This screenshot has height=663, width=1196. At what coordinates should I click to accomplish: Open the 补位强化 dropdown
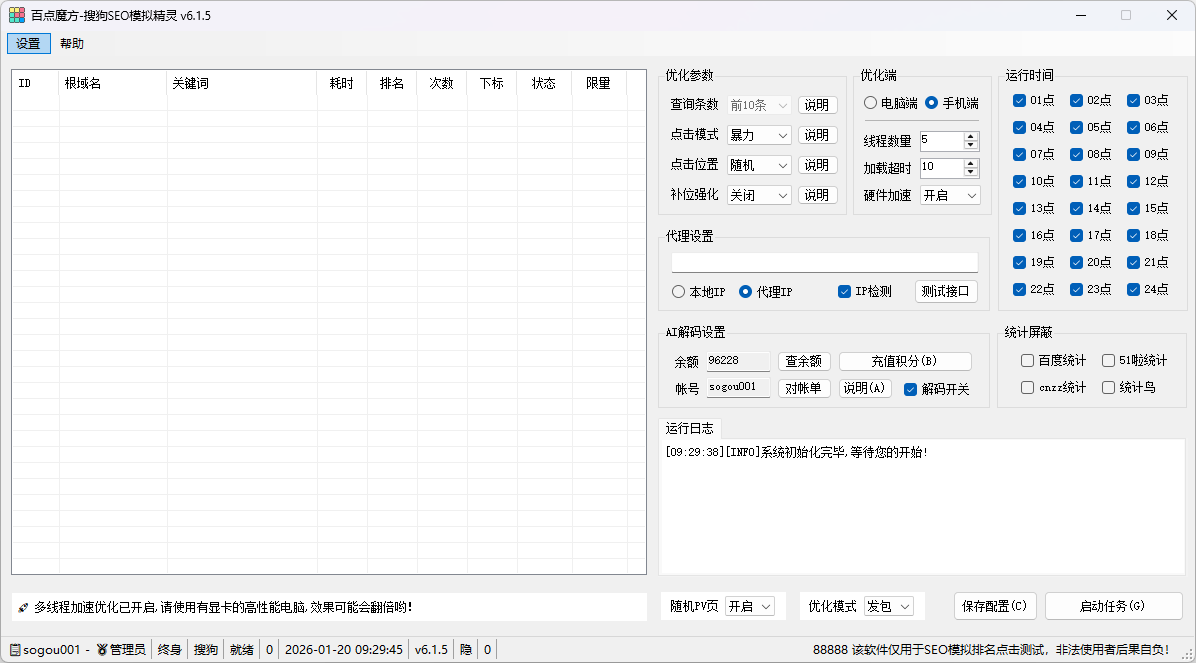(x=758, y=194)
